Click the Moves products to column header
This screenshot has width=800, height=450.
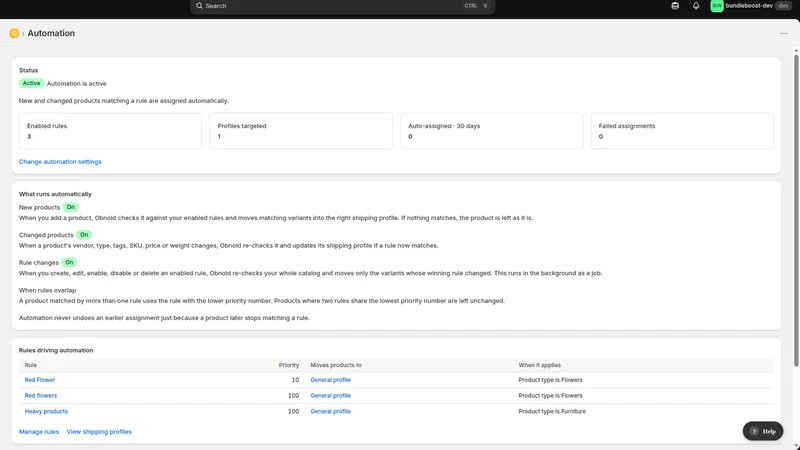[x=336, y=365]
